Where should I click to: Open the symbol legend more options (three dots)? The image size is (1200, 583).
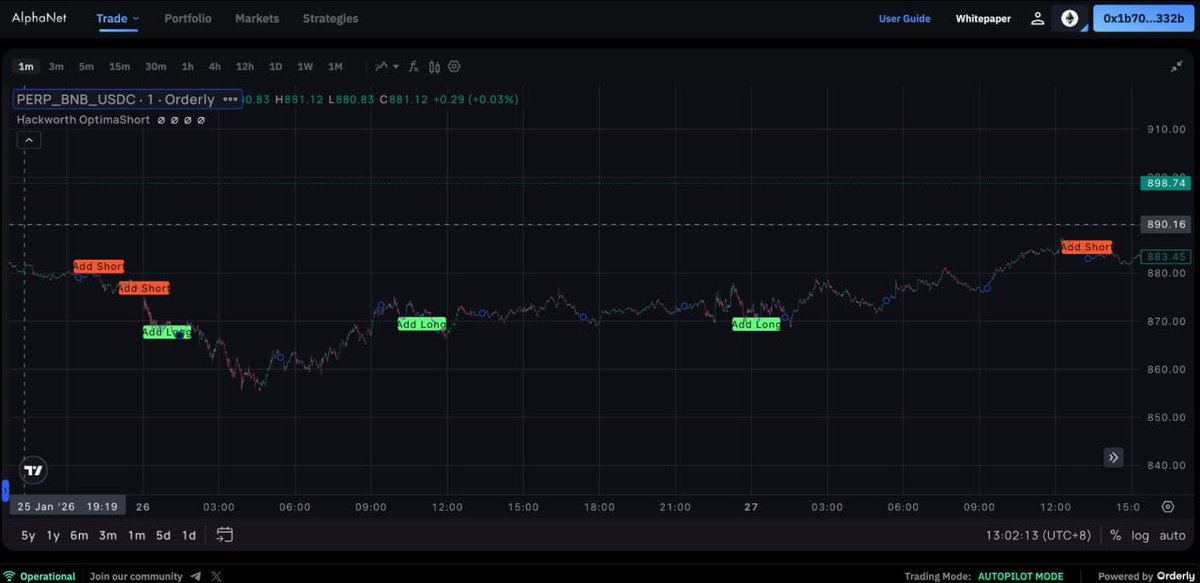pos(231,99)
